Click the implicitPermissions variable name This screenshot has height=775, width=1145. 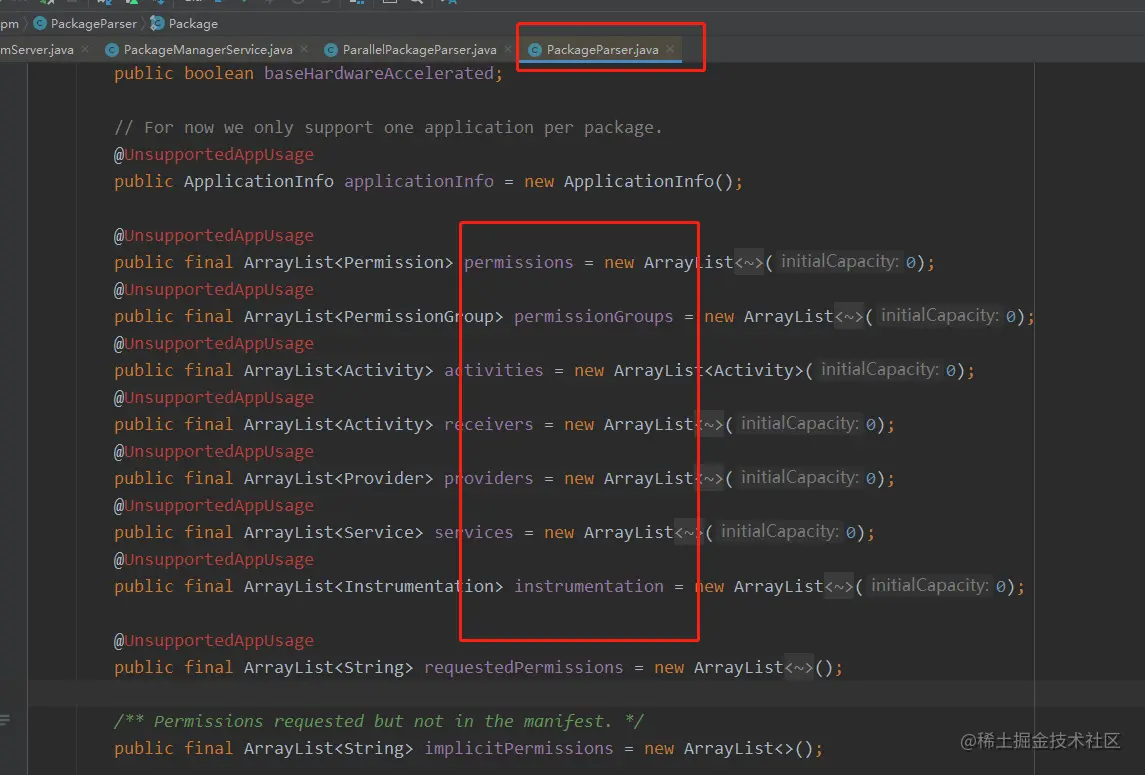point(518,749)
